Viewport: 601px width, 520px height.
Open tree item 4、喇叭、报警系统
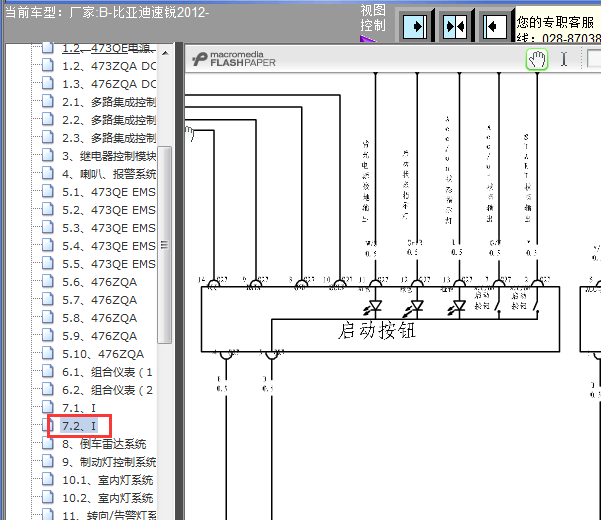109,174
